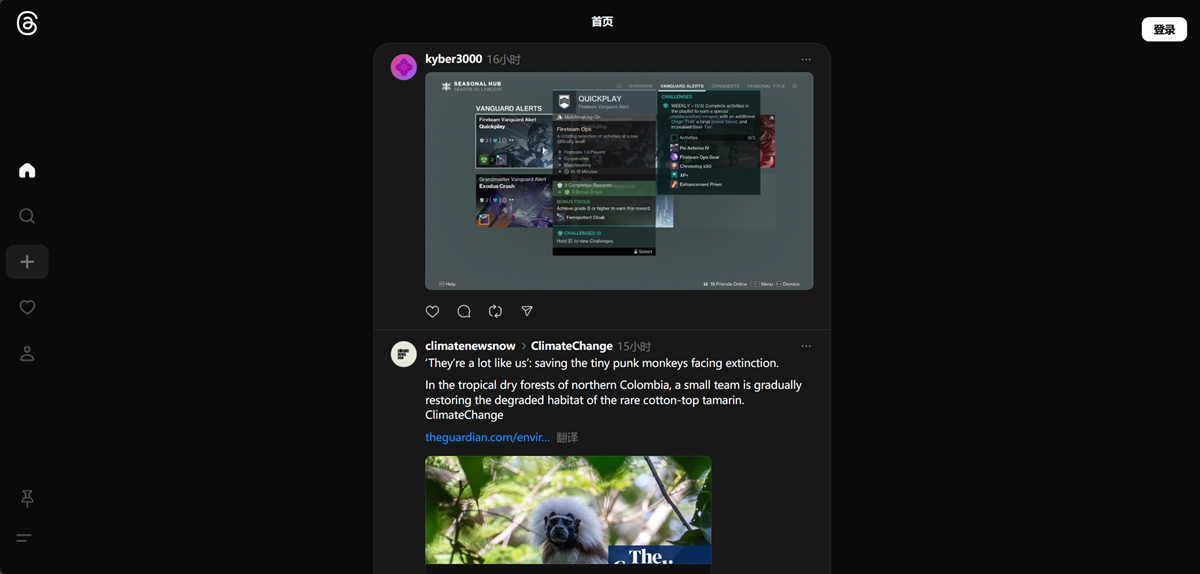Share kyber3000's post via send icon
This screenshot has height=574, width=1200.
(x=527, y=312)
